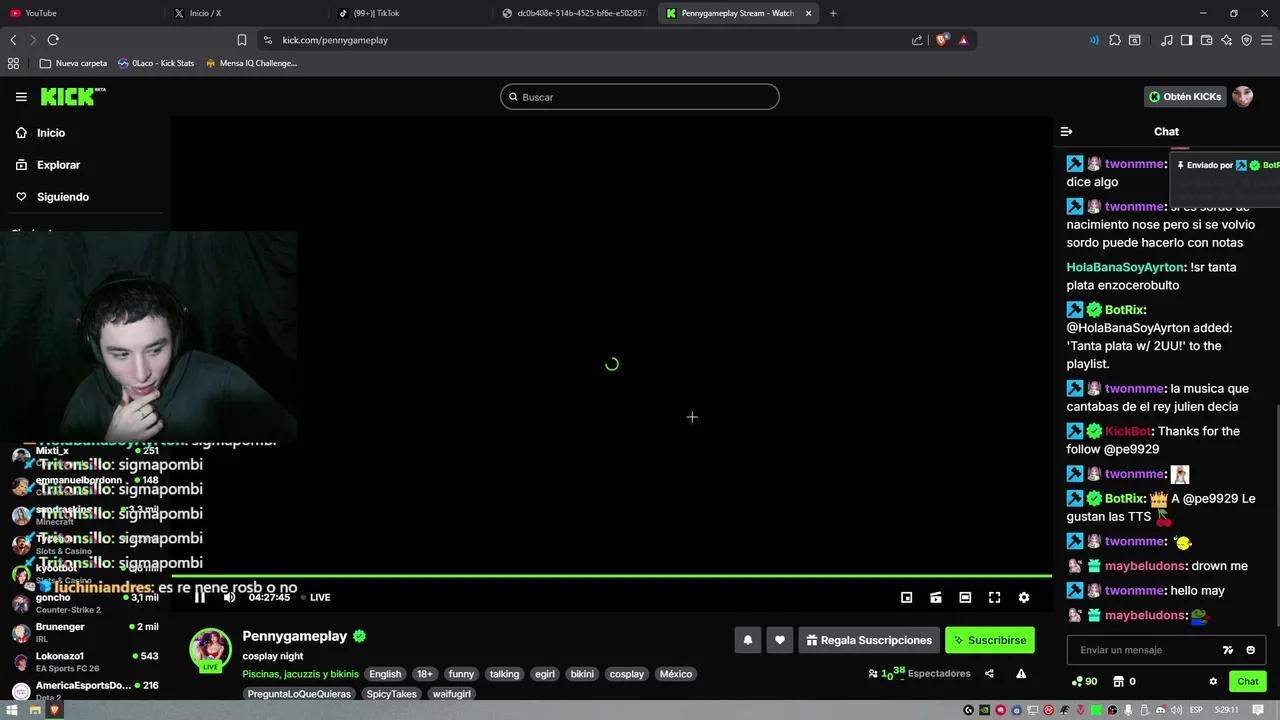
Task: Send message with green Chat button
Action: [1248, 681]
